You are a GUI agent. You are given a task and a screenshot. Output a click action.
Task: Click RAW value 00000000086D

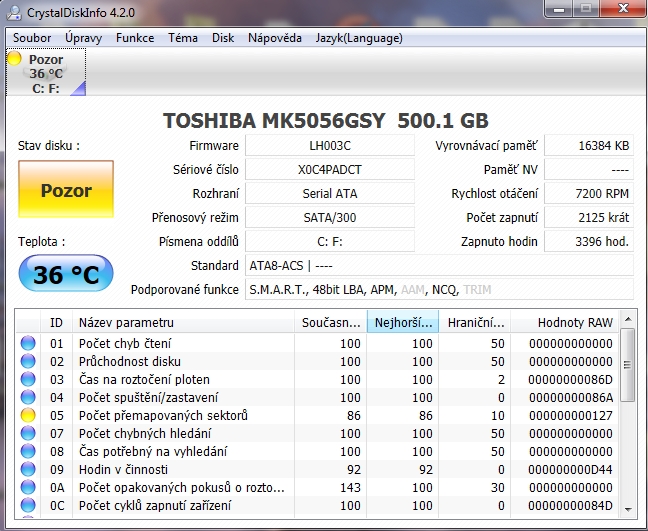click(x=571, y=379)
